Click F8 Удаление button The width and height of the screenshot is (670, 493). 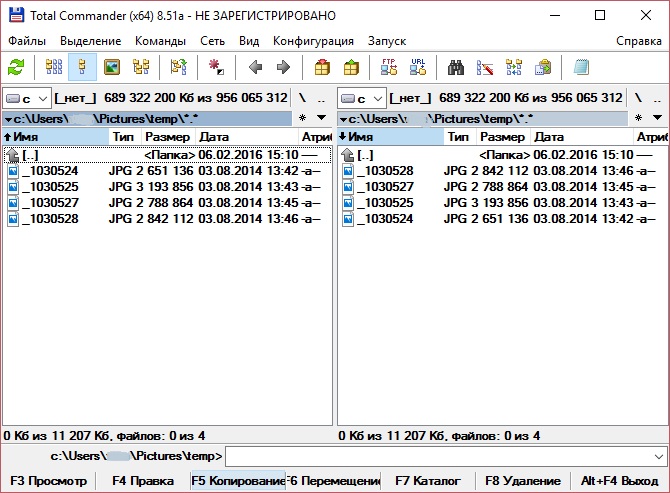[x=523, y=481]
